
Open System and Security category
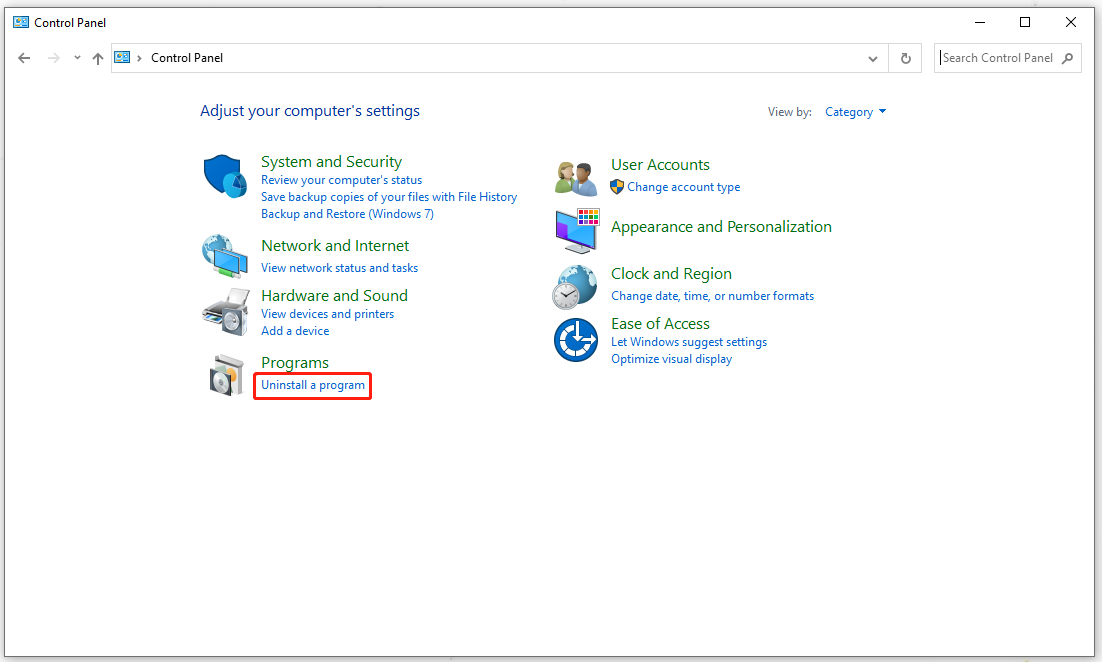[331, 162]
